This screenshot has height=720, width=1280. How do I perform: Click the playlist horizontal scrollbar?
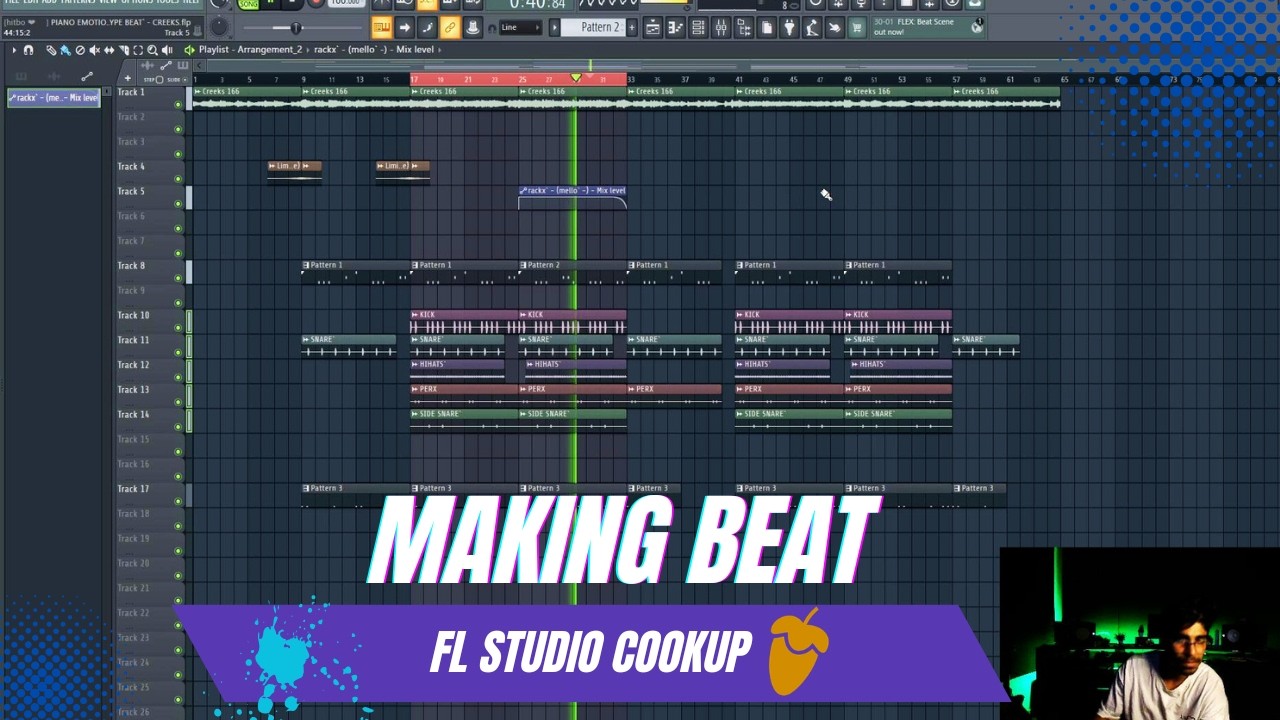pos(700,66)
